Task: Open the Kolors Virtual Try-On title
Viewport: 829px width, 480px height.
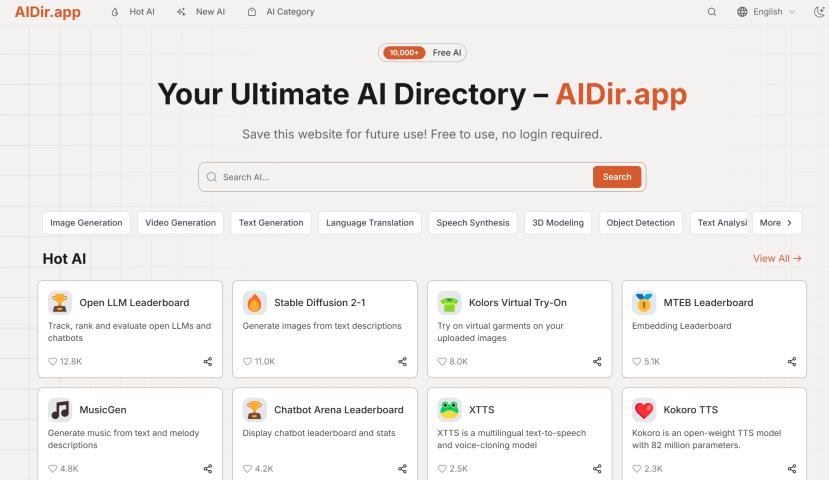Action: click(518, 303)
